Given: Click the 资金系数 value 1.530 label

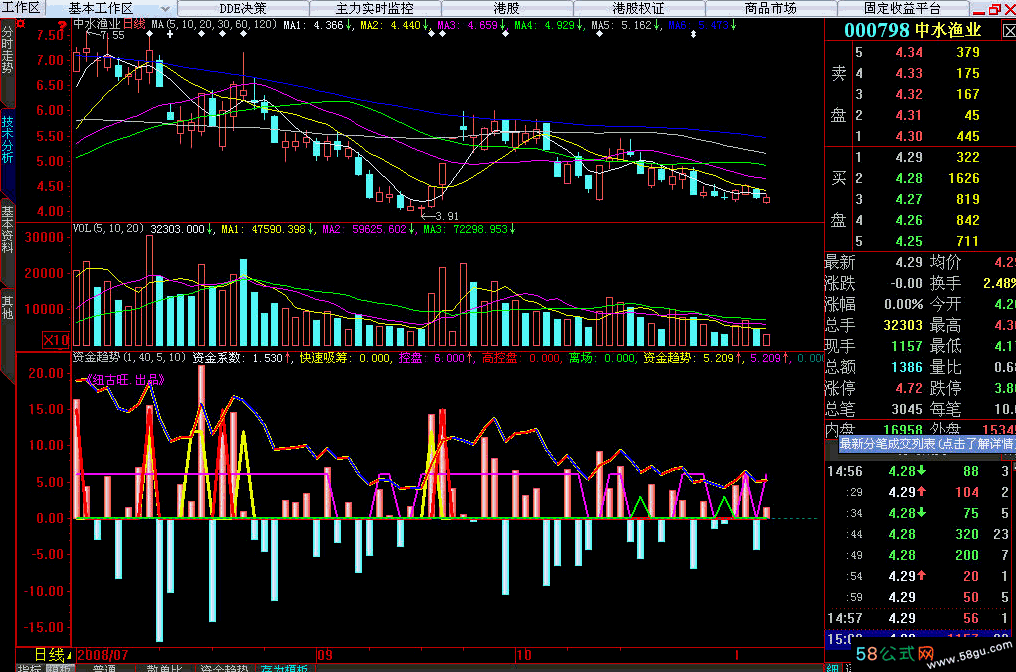Looking at the screenshot, I should (x=242, y=358).
